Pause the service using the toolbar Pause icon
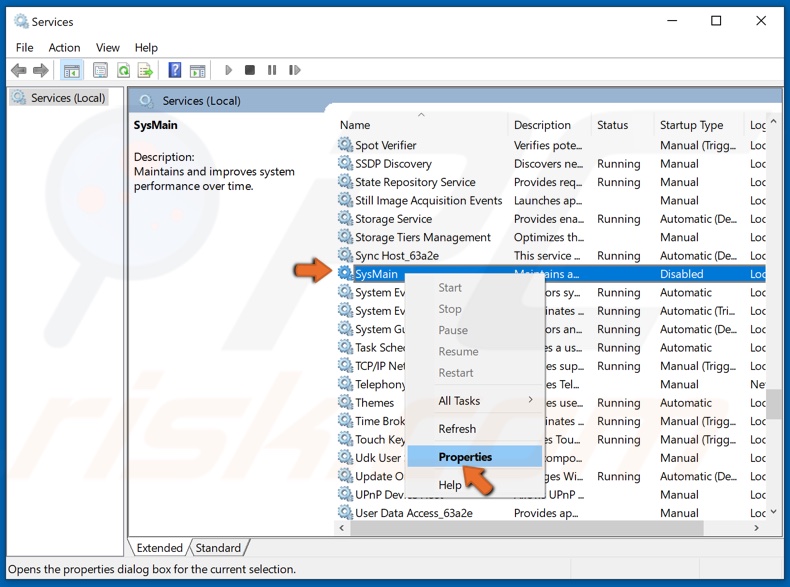This screenshot has height=587, width=790. (272, 70)
